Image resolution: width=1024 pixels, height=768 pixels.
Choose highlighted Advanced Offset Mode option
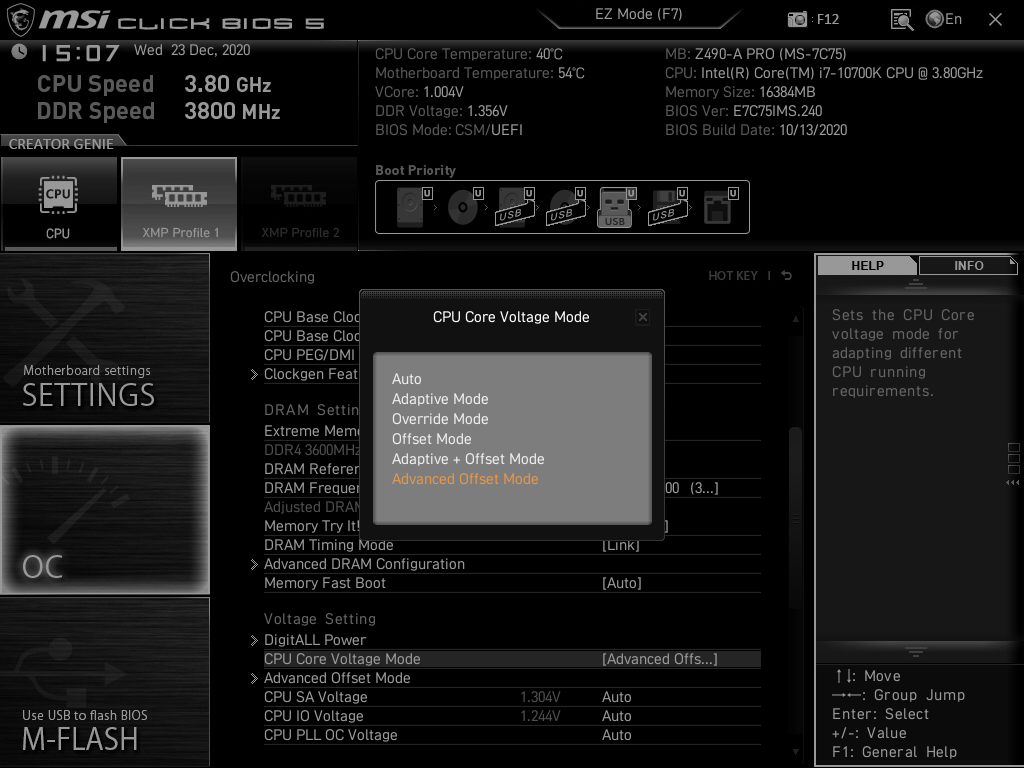(x=466, y=479)
